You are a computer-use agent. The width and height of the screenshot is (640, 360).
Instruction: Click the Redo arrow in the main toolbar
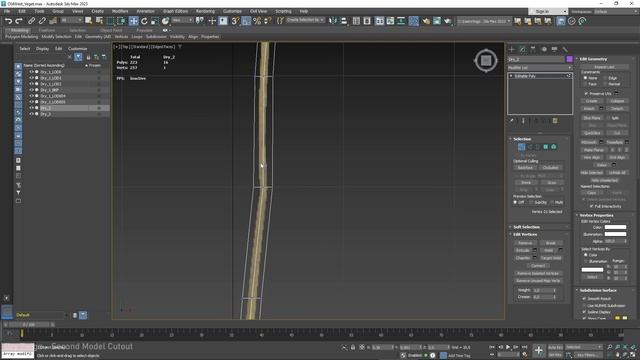[x=19, y=21]
